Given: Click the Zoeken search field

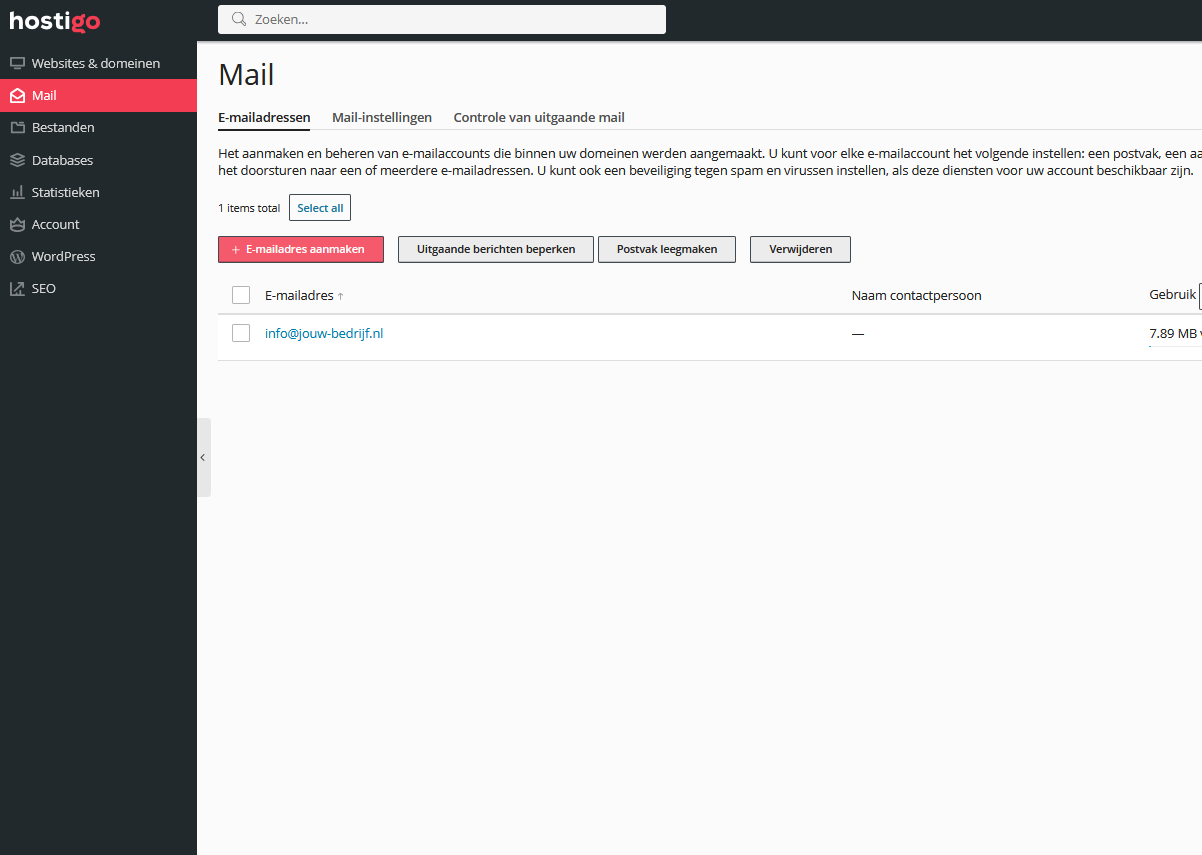Looking at the screenshot, I should [442, 19].
